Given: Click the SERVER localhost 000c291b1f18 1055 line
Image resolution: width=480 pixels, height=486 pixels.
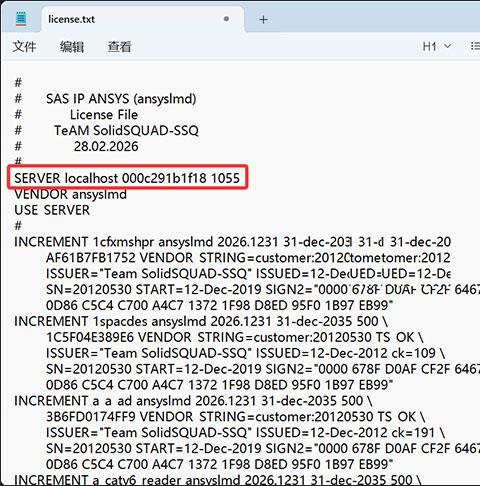Looking at the screenshot, I should point(127,178).
